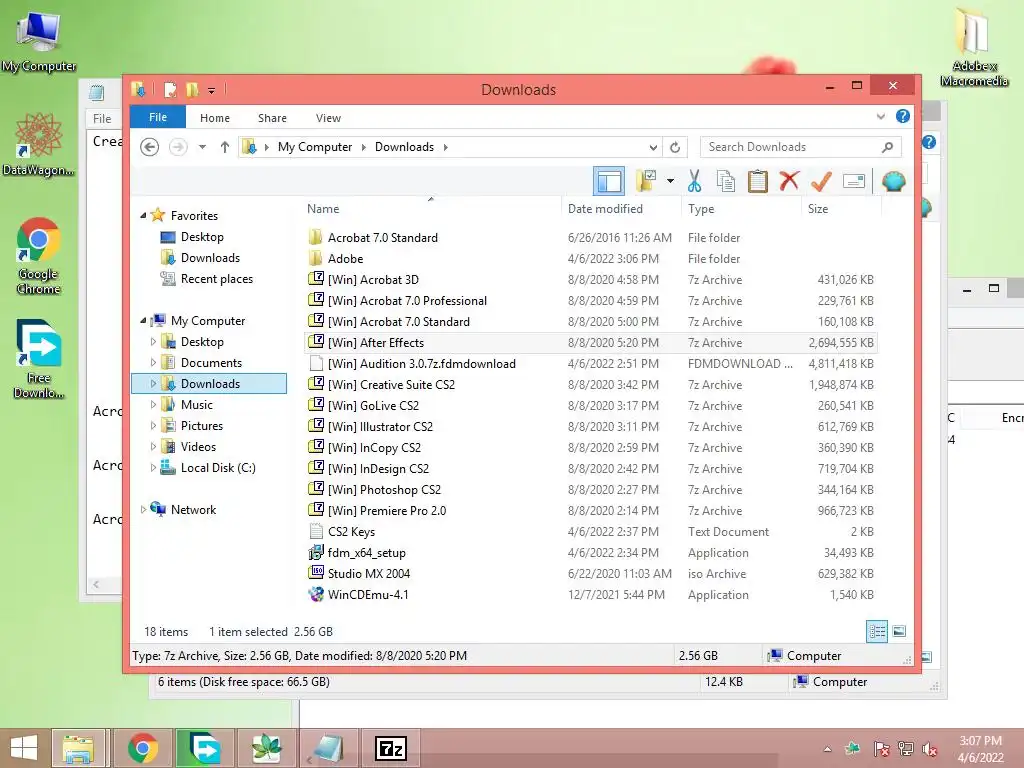Sort by the Type column header
Viewport: 1024px width, 768px height.
(741, 208)
